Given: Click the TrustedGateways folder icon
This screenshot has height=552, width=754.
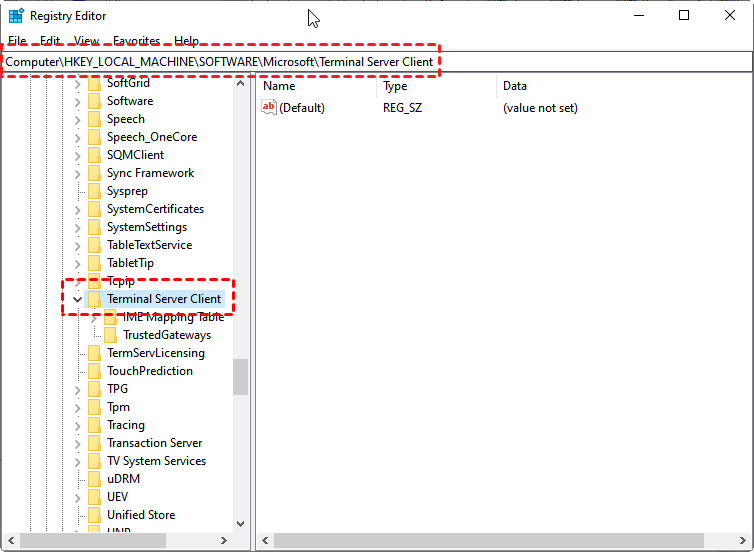Looking at the screenshot, I should [x=111, y=335].
